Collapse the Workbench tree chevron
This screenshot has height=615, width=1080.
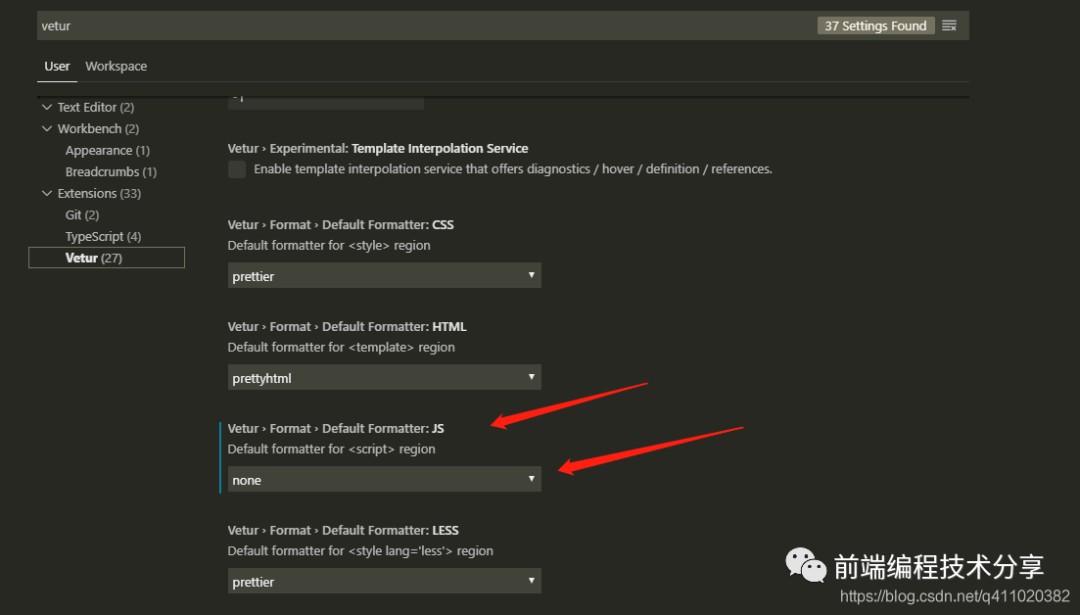[47, 128]
